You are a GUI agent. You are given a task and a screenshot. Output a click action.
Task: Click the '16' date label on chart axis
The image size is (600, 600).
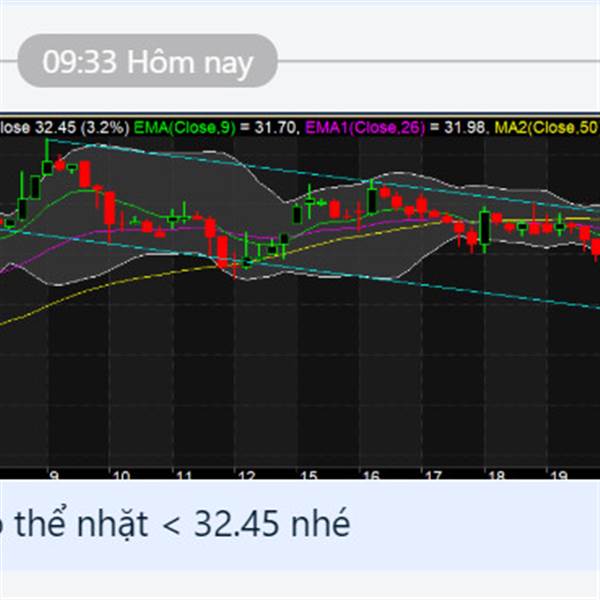(371, 474)
